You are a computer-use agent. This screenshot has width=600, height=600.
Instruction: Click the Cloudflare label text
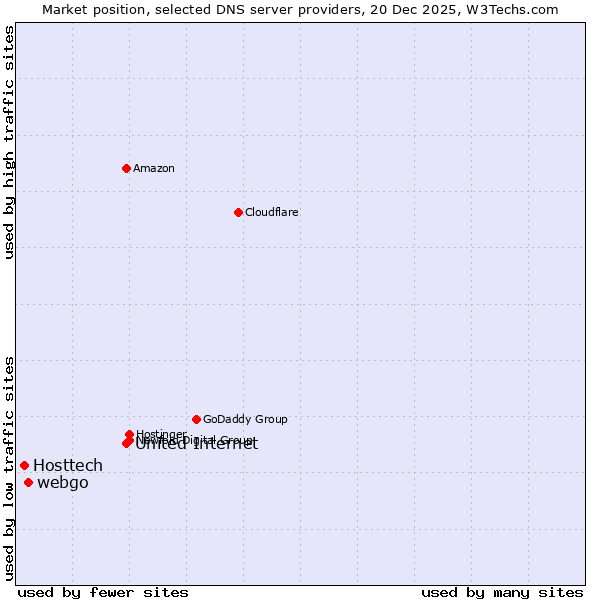(x=271, y=212)
